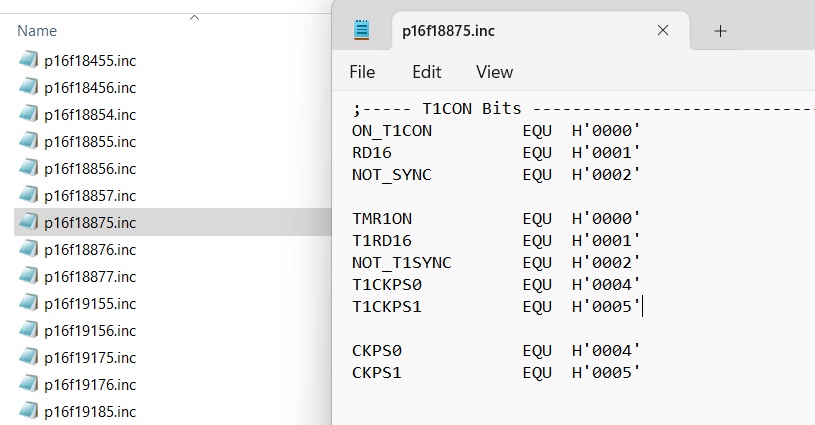Click the p16f19155.inc file icon
Viewport: 815px width, 425px height.
(x=28, y=303)
